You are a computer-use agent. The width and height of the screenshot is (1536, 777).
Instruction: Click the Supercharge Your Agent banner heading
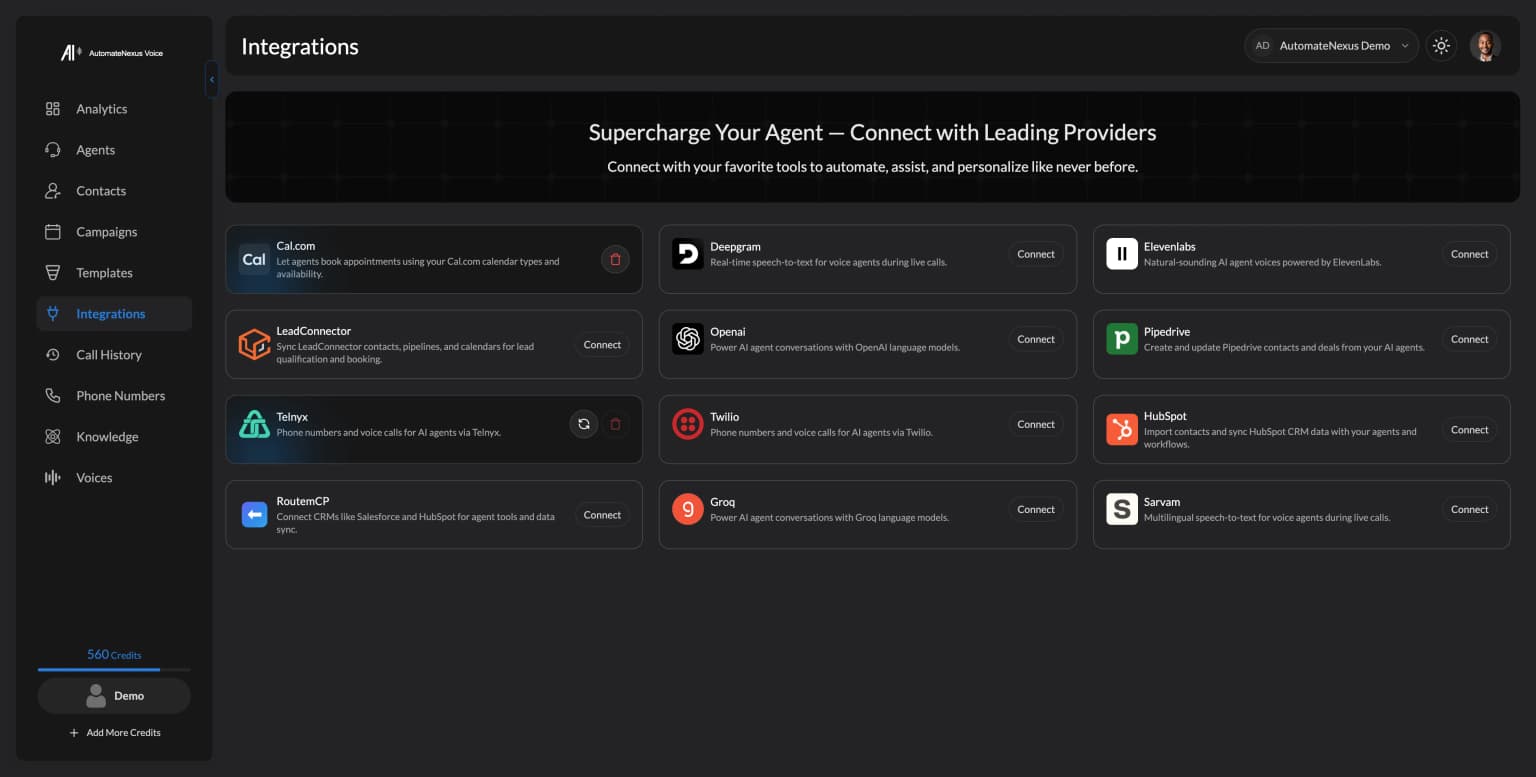pos(872,133)
